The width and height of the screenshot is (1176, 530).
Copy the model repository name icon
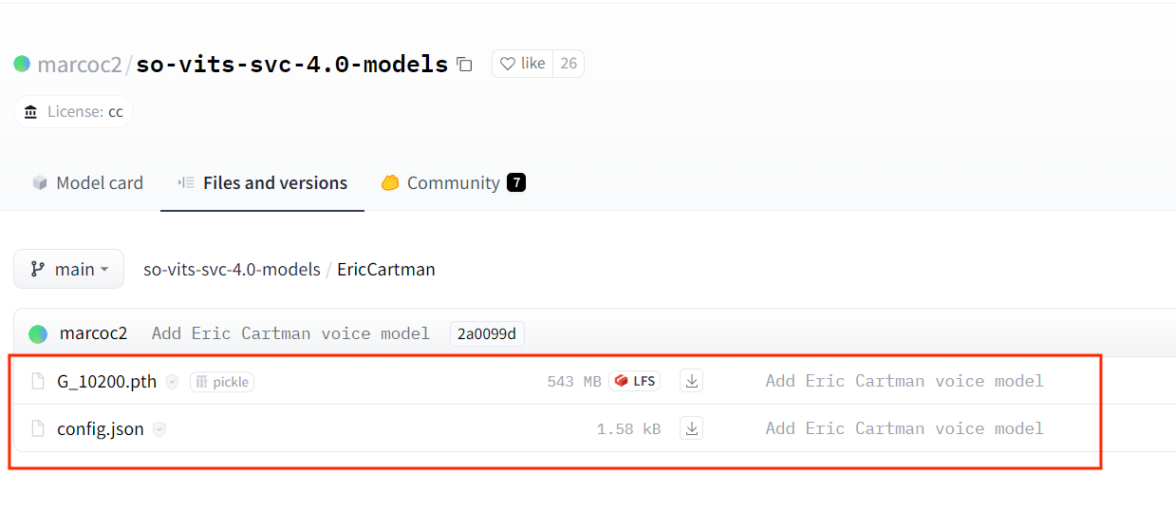point(464,64)
